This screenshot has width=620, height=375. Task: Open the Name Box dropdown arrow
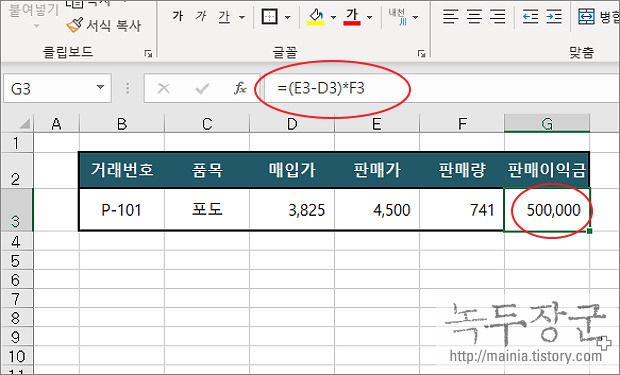coord(100,87)
